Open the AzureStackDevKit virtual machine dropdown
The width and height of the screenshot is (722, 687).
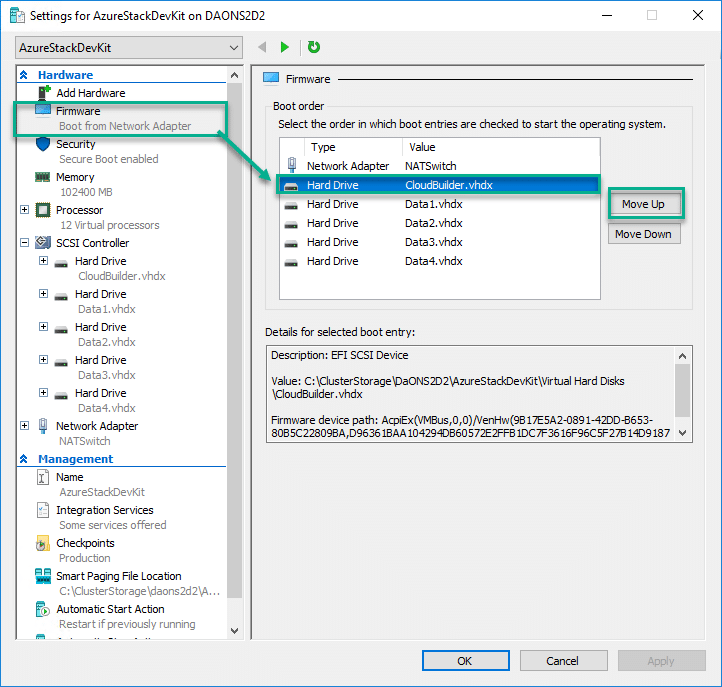coord(129,47)
